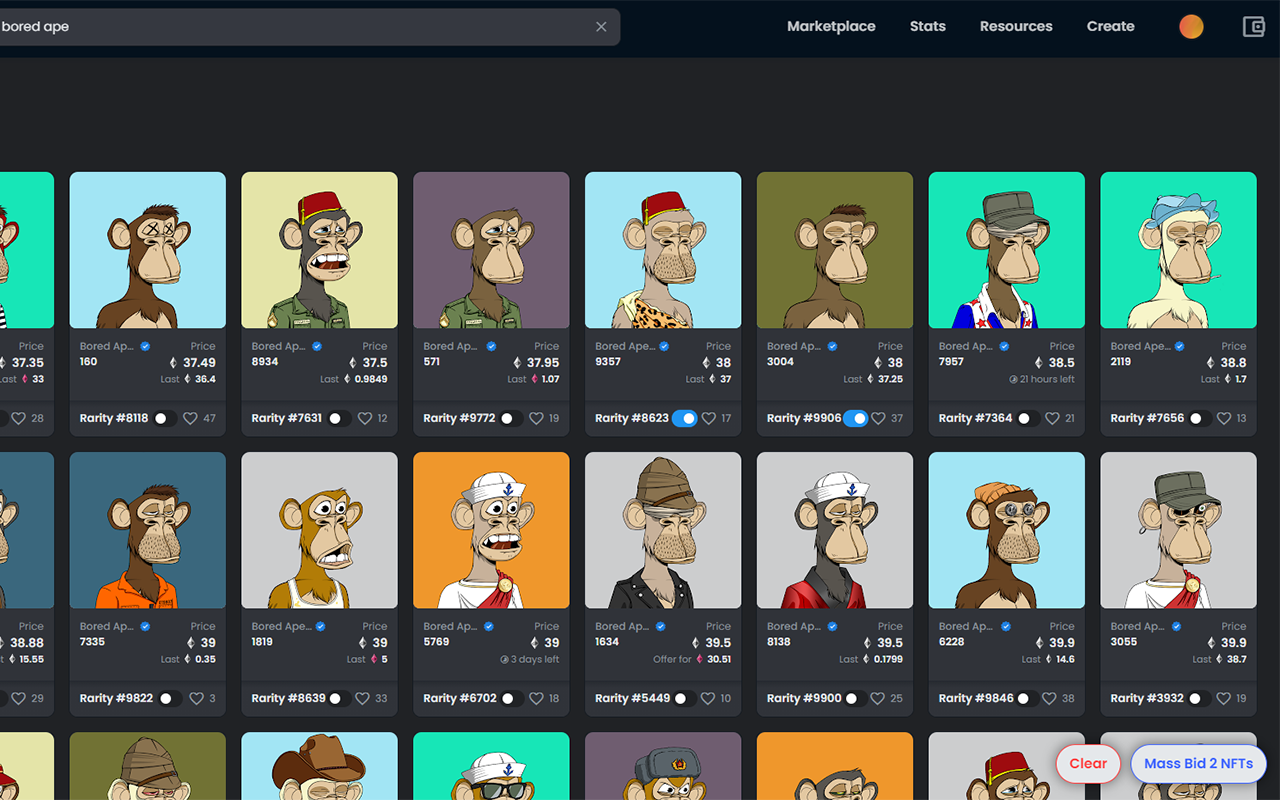Click clock icon beside '21 hours left'
Viewport: 1280px width, 800px height.
[x=1013, y=379]
